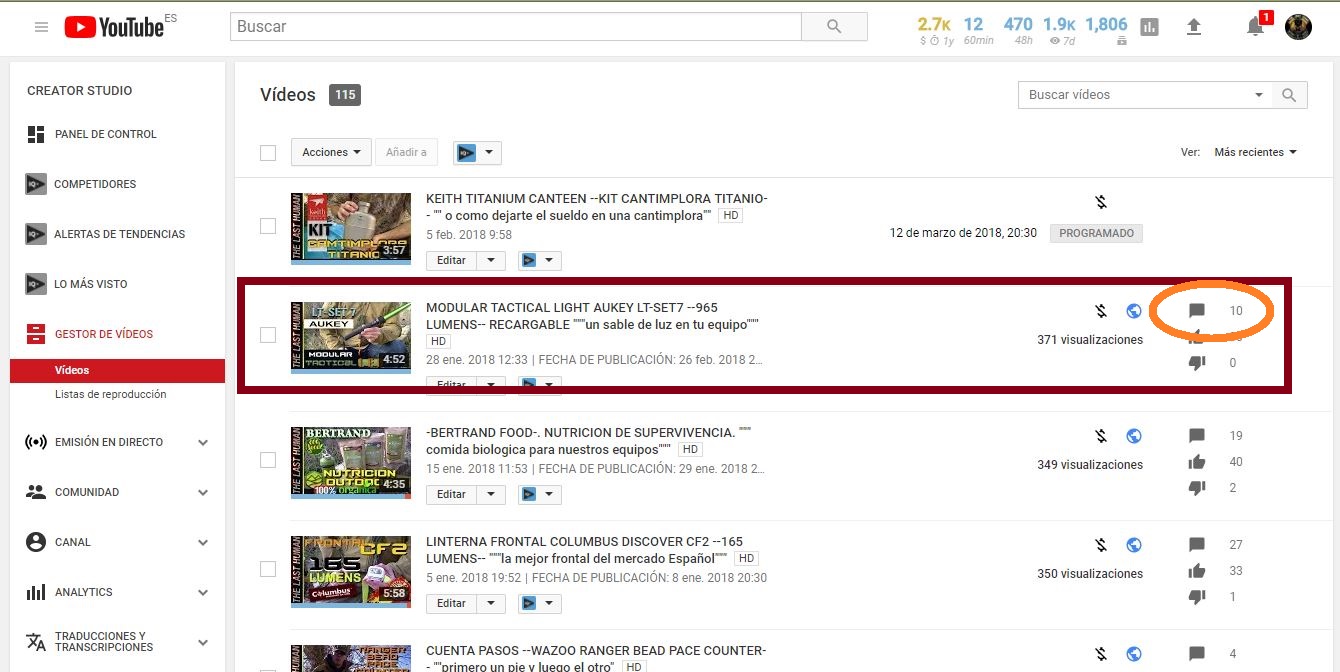Open the vidIQ dropdown next to Añadir a
Viewport: 1340px width, 672px height.
pyautogui.click(x=477, y=152)
